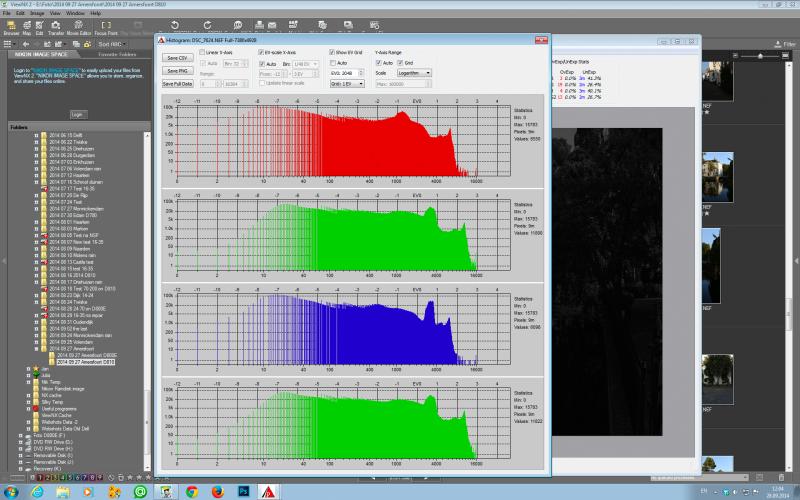Adjust the thumbnail size slider
The height and width of the screenshot is (500, 800).
760,56
